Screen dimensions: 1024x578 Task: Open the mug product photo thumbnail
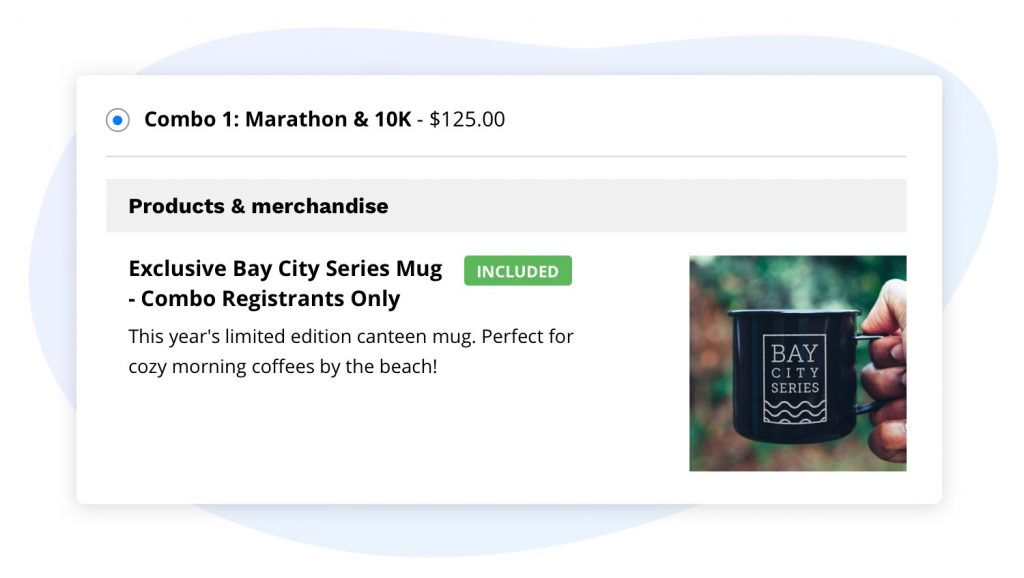797,363
